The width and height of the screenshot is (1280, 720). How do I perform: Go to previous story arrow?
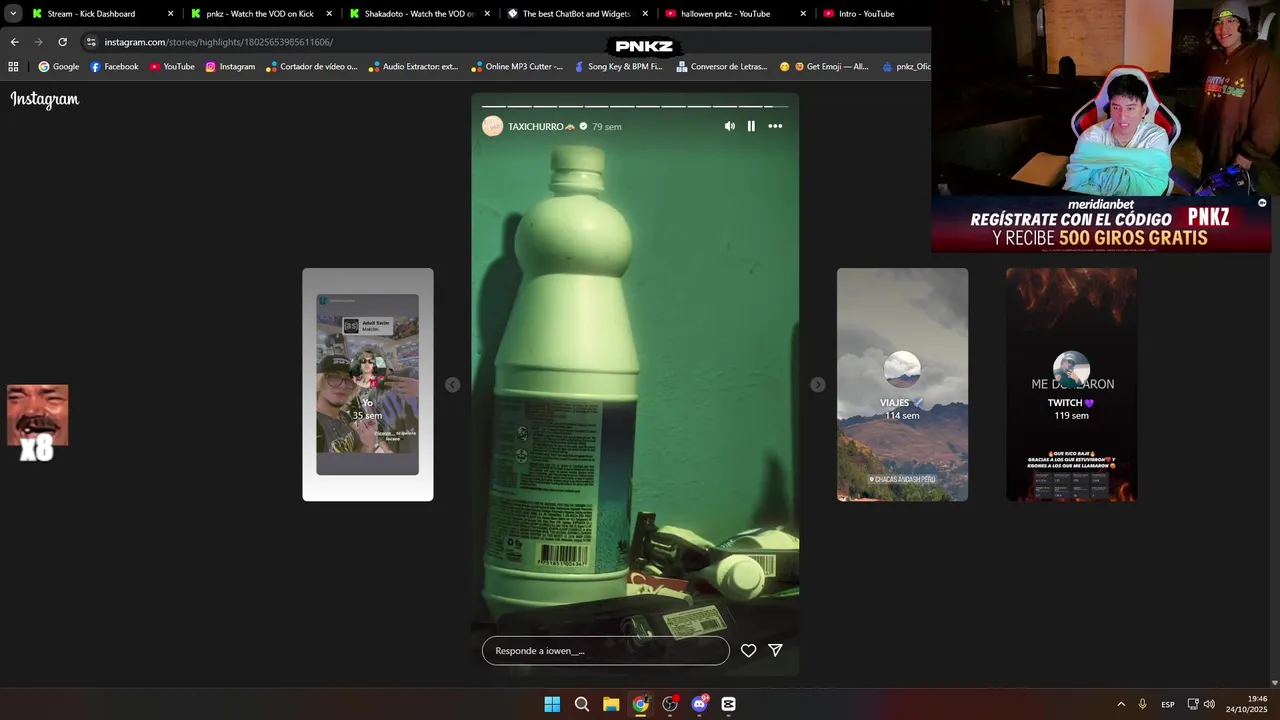tap(452, 385)
